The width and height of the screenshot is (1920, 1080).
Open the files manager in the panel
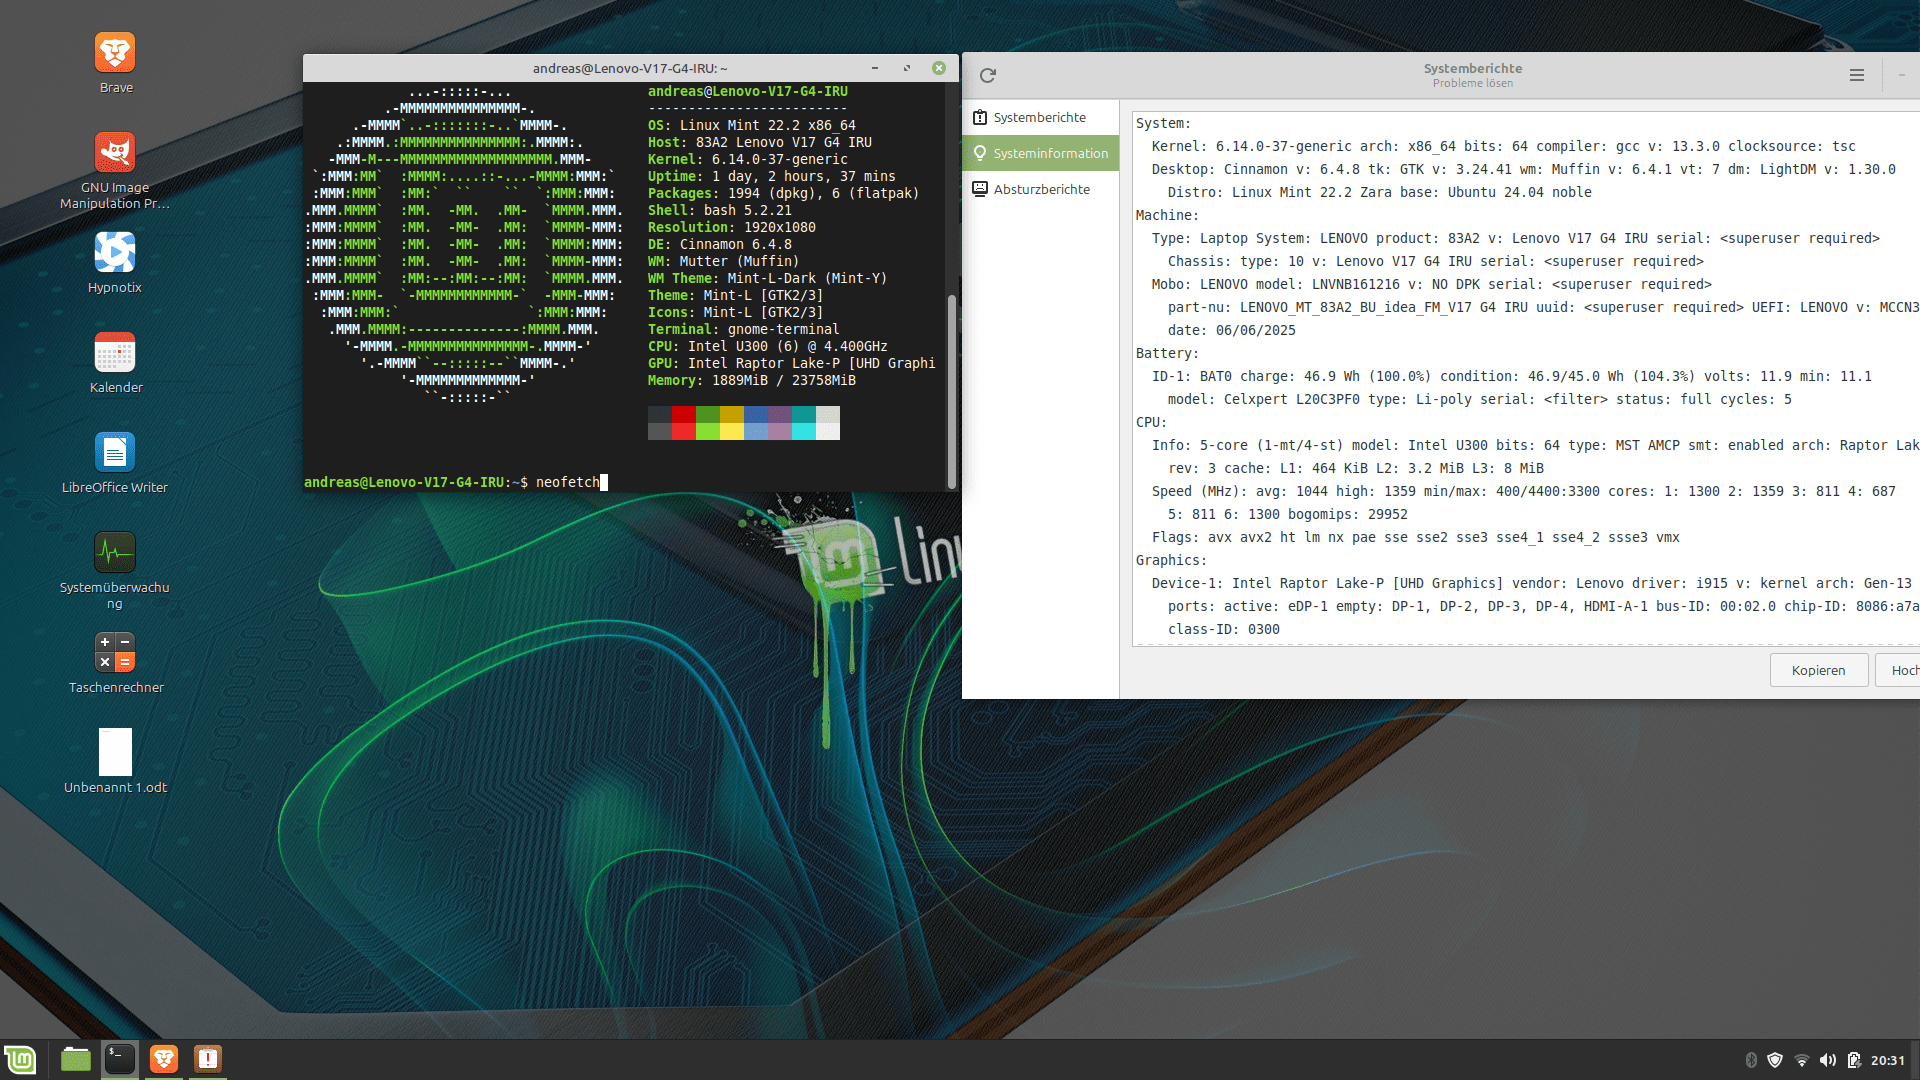point(76,1059)
